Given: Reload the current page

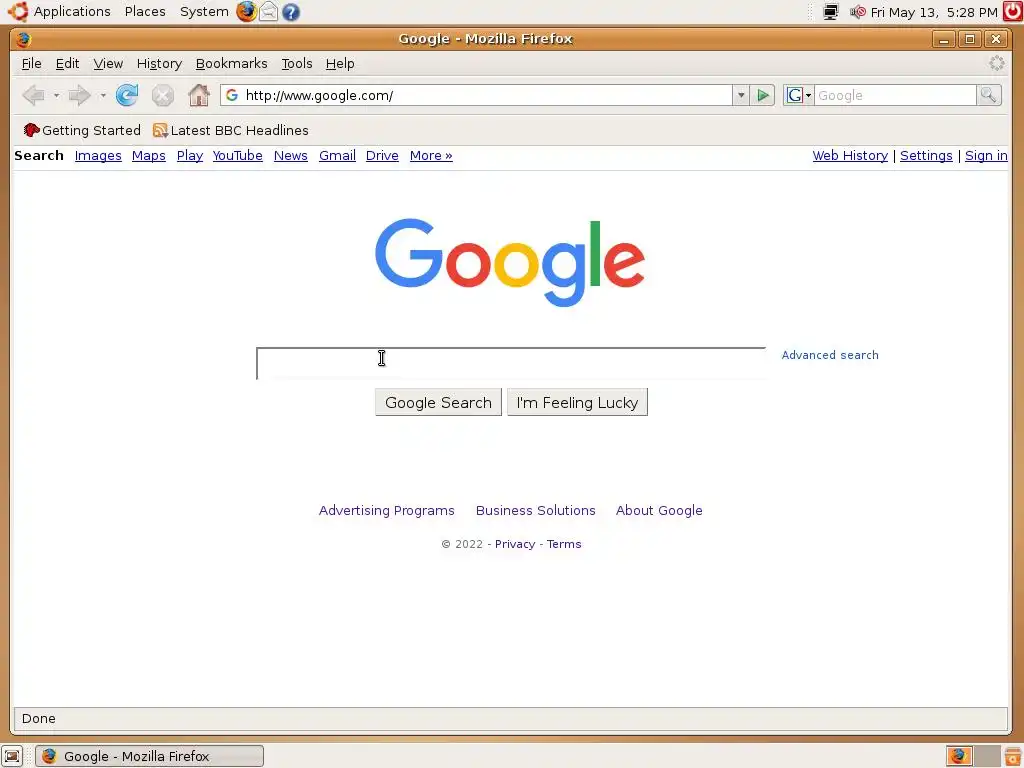Looking at the screenshot, I should click(127, 95).
